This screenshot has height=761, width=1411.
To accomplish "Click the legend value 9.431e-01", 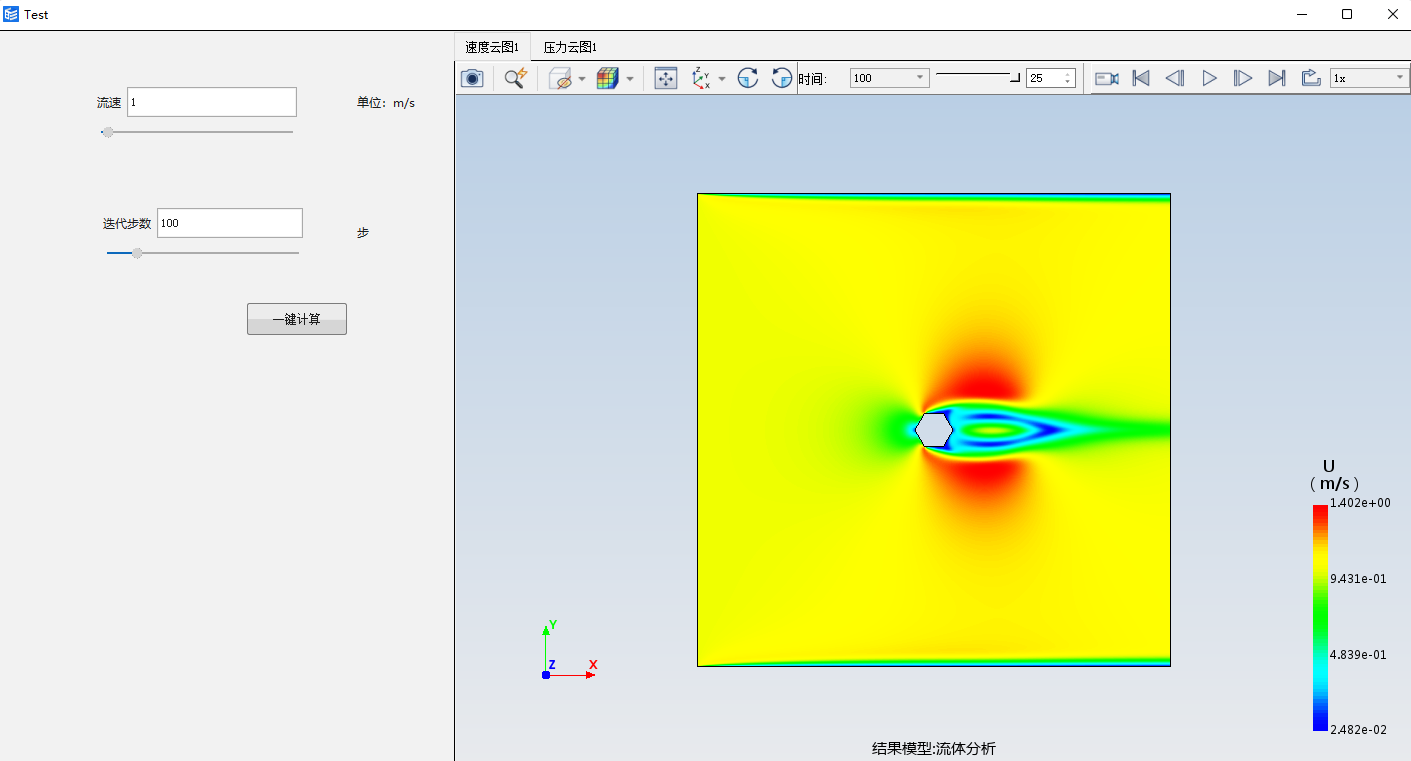I will pyautogui.click(x=1358, y=579).
